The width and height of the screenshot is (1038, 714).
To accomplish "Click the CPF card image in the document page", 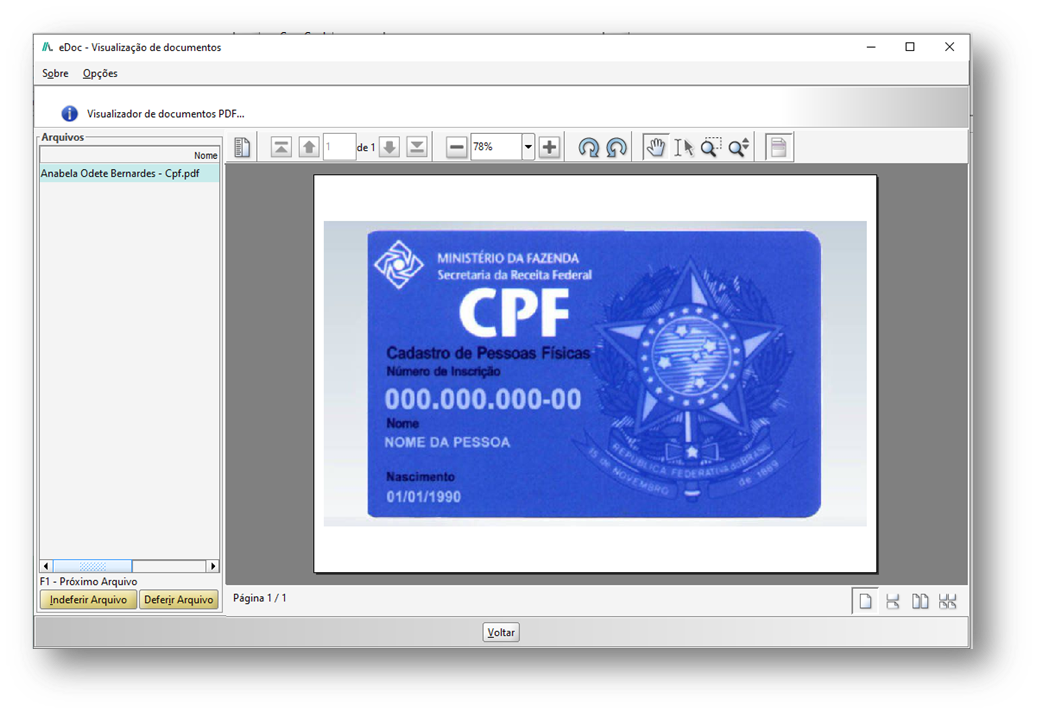I will (594, 374).
